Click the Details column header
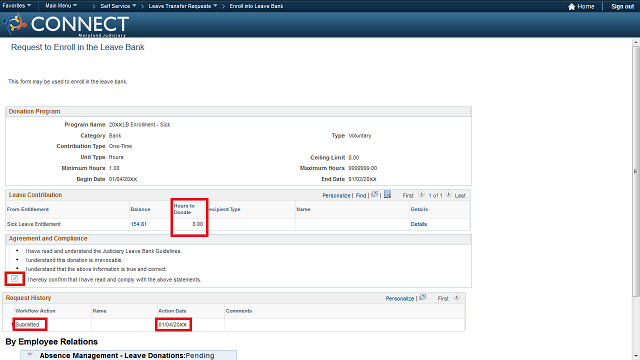The image size is (640, 360). 419,209
